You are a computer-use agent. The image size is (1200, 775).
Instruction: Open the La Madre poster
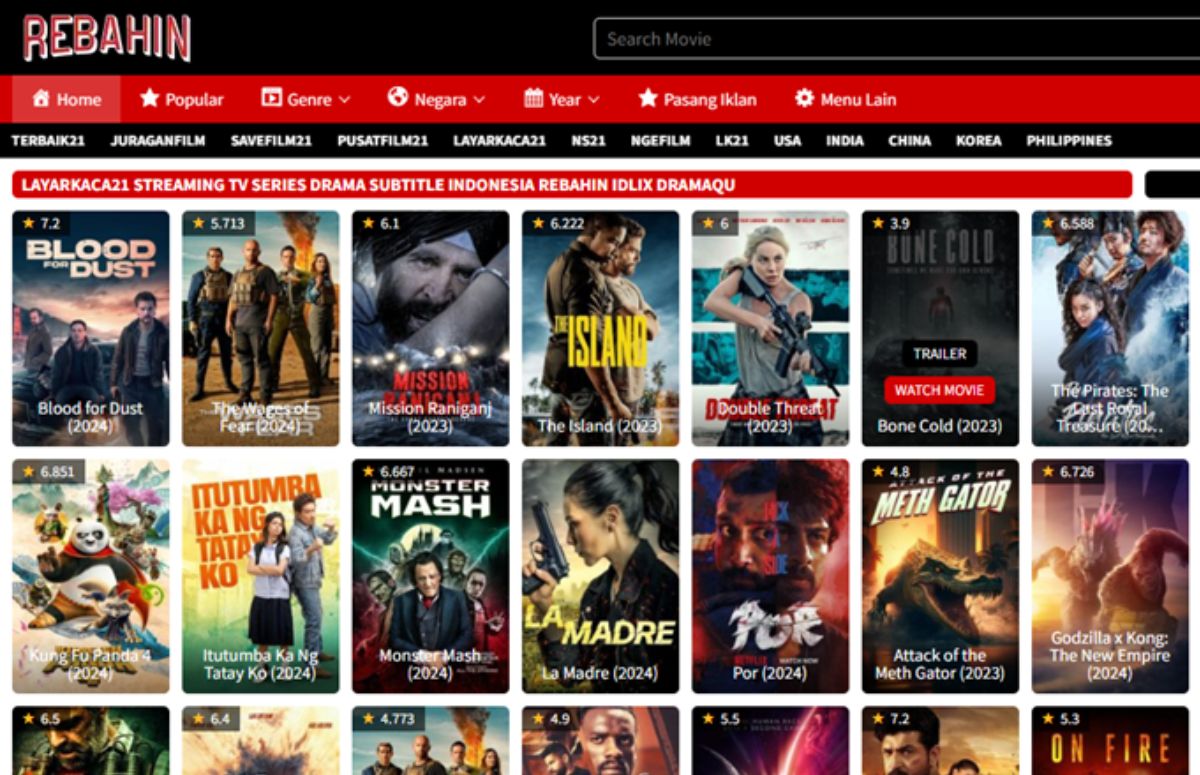pos(601,576)
